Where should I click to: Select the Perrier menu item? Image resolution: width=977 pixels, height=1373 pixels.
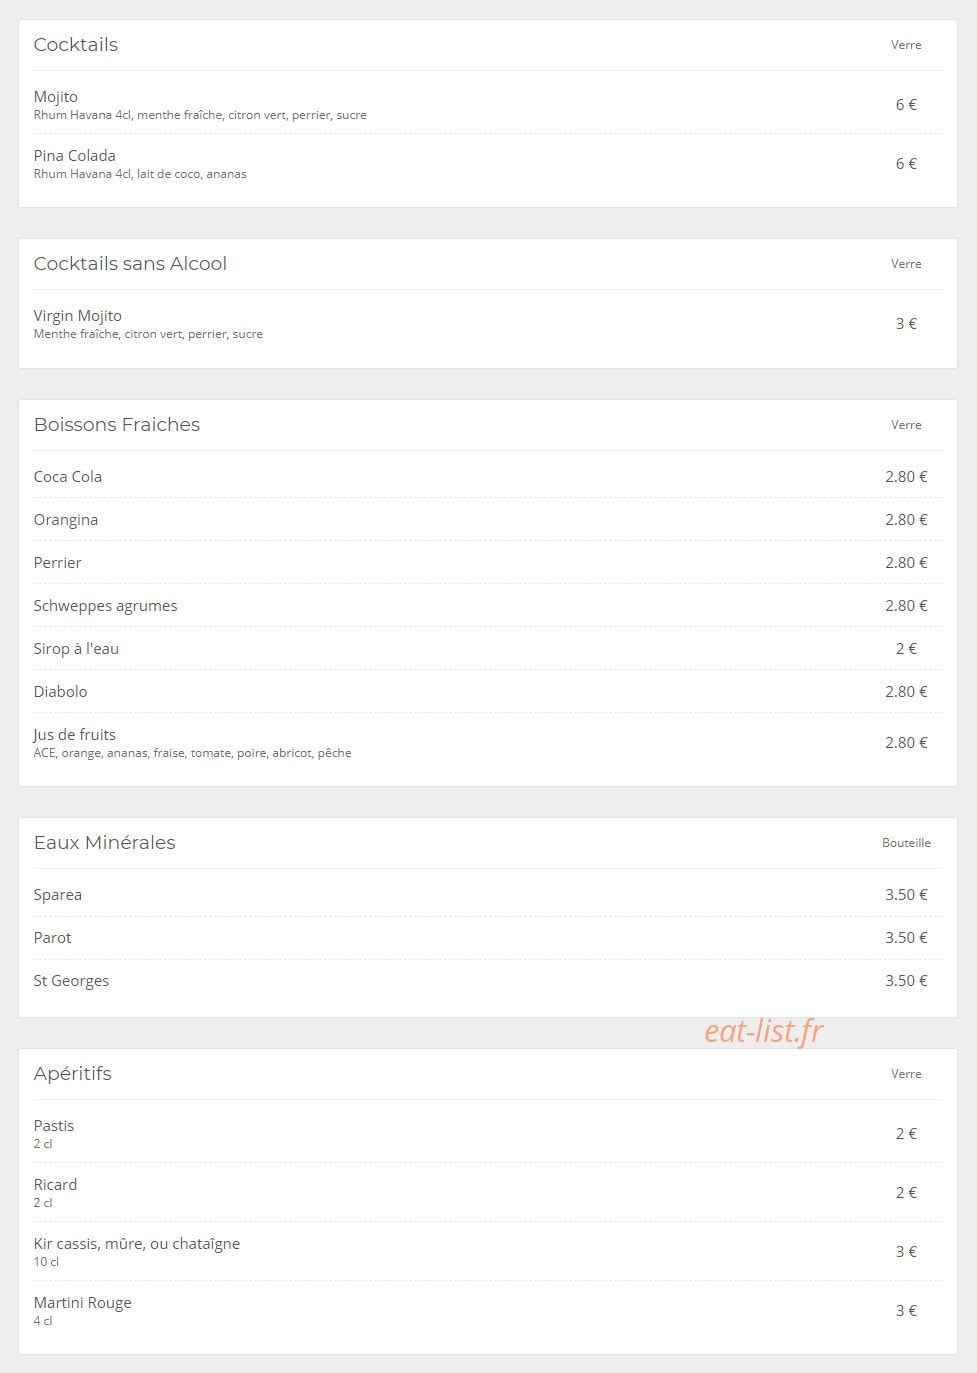coord(488,563)
